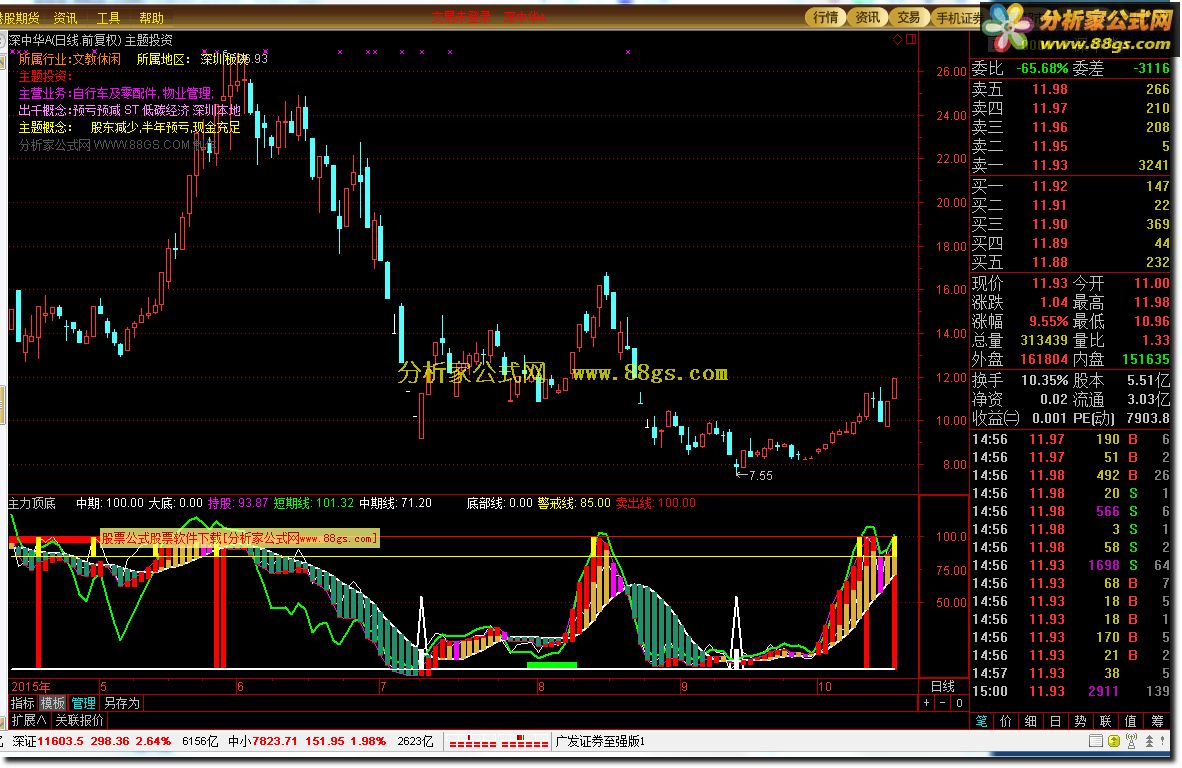Select the 筹 tab

click(x=1157, y=721)
